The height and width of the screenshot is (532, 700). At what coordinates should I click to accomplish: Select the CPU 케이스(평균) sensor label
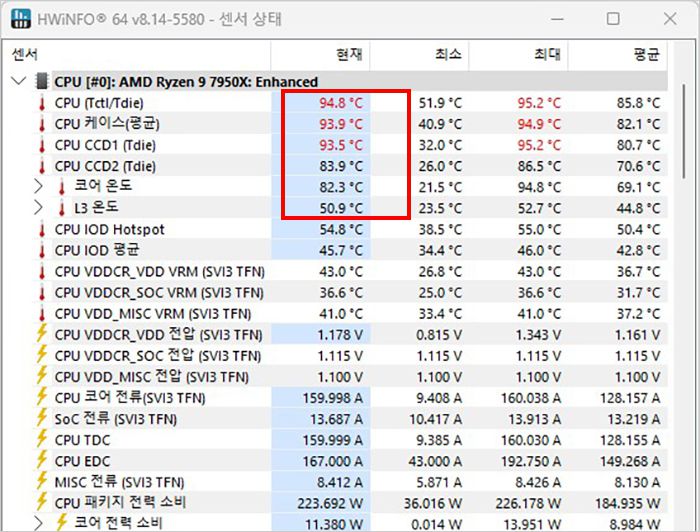(x=107, y=124)
